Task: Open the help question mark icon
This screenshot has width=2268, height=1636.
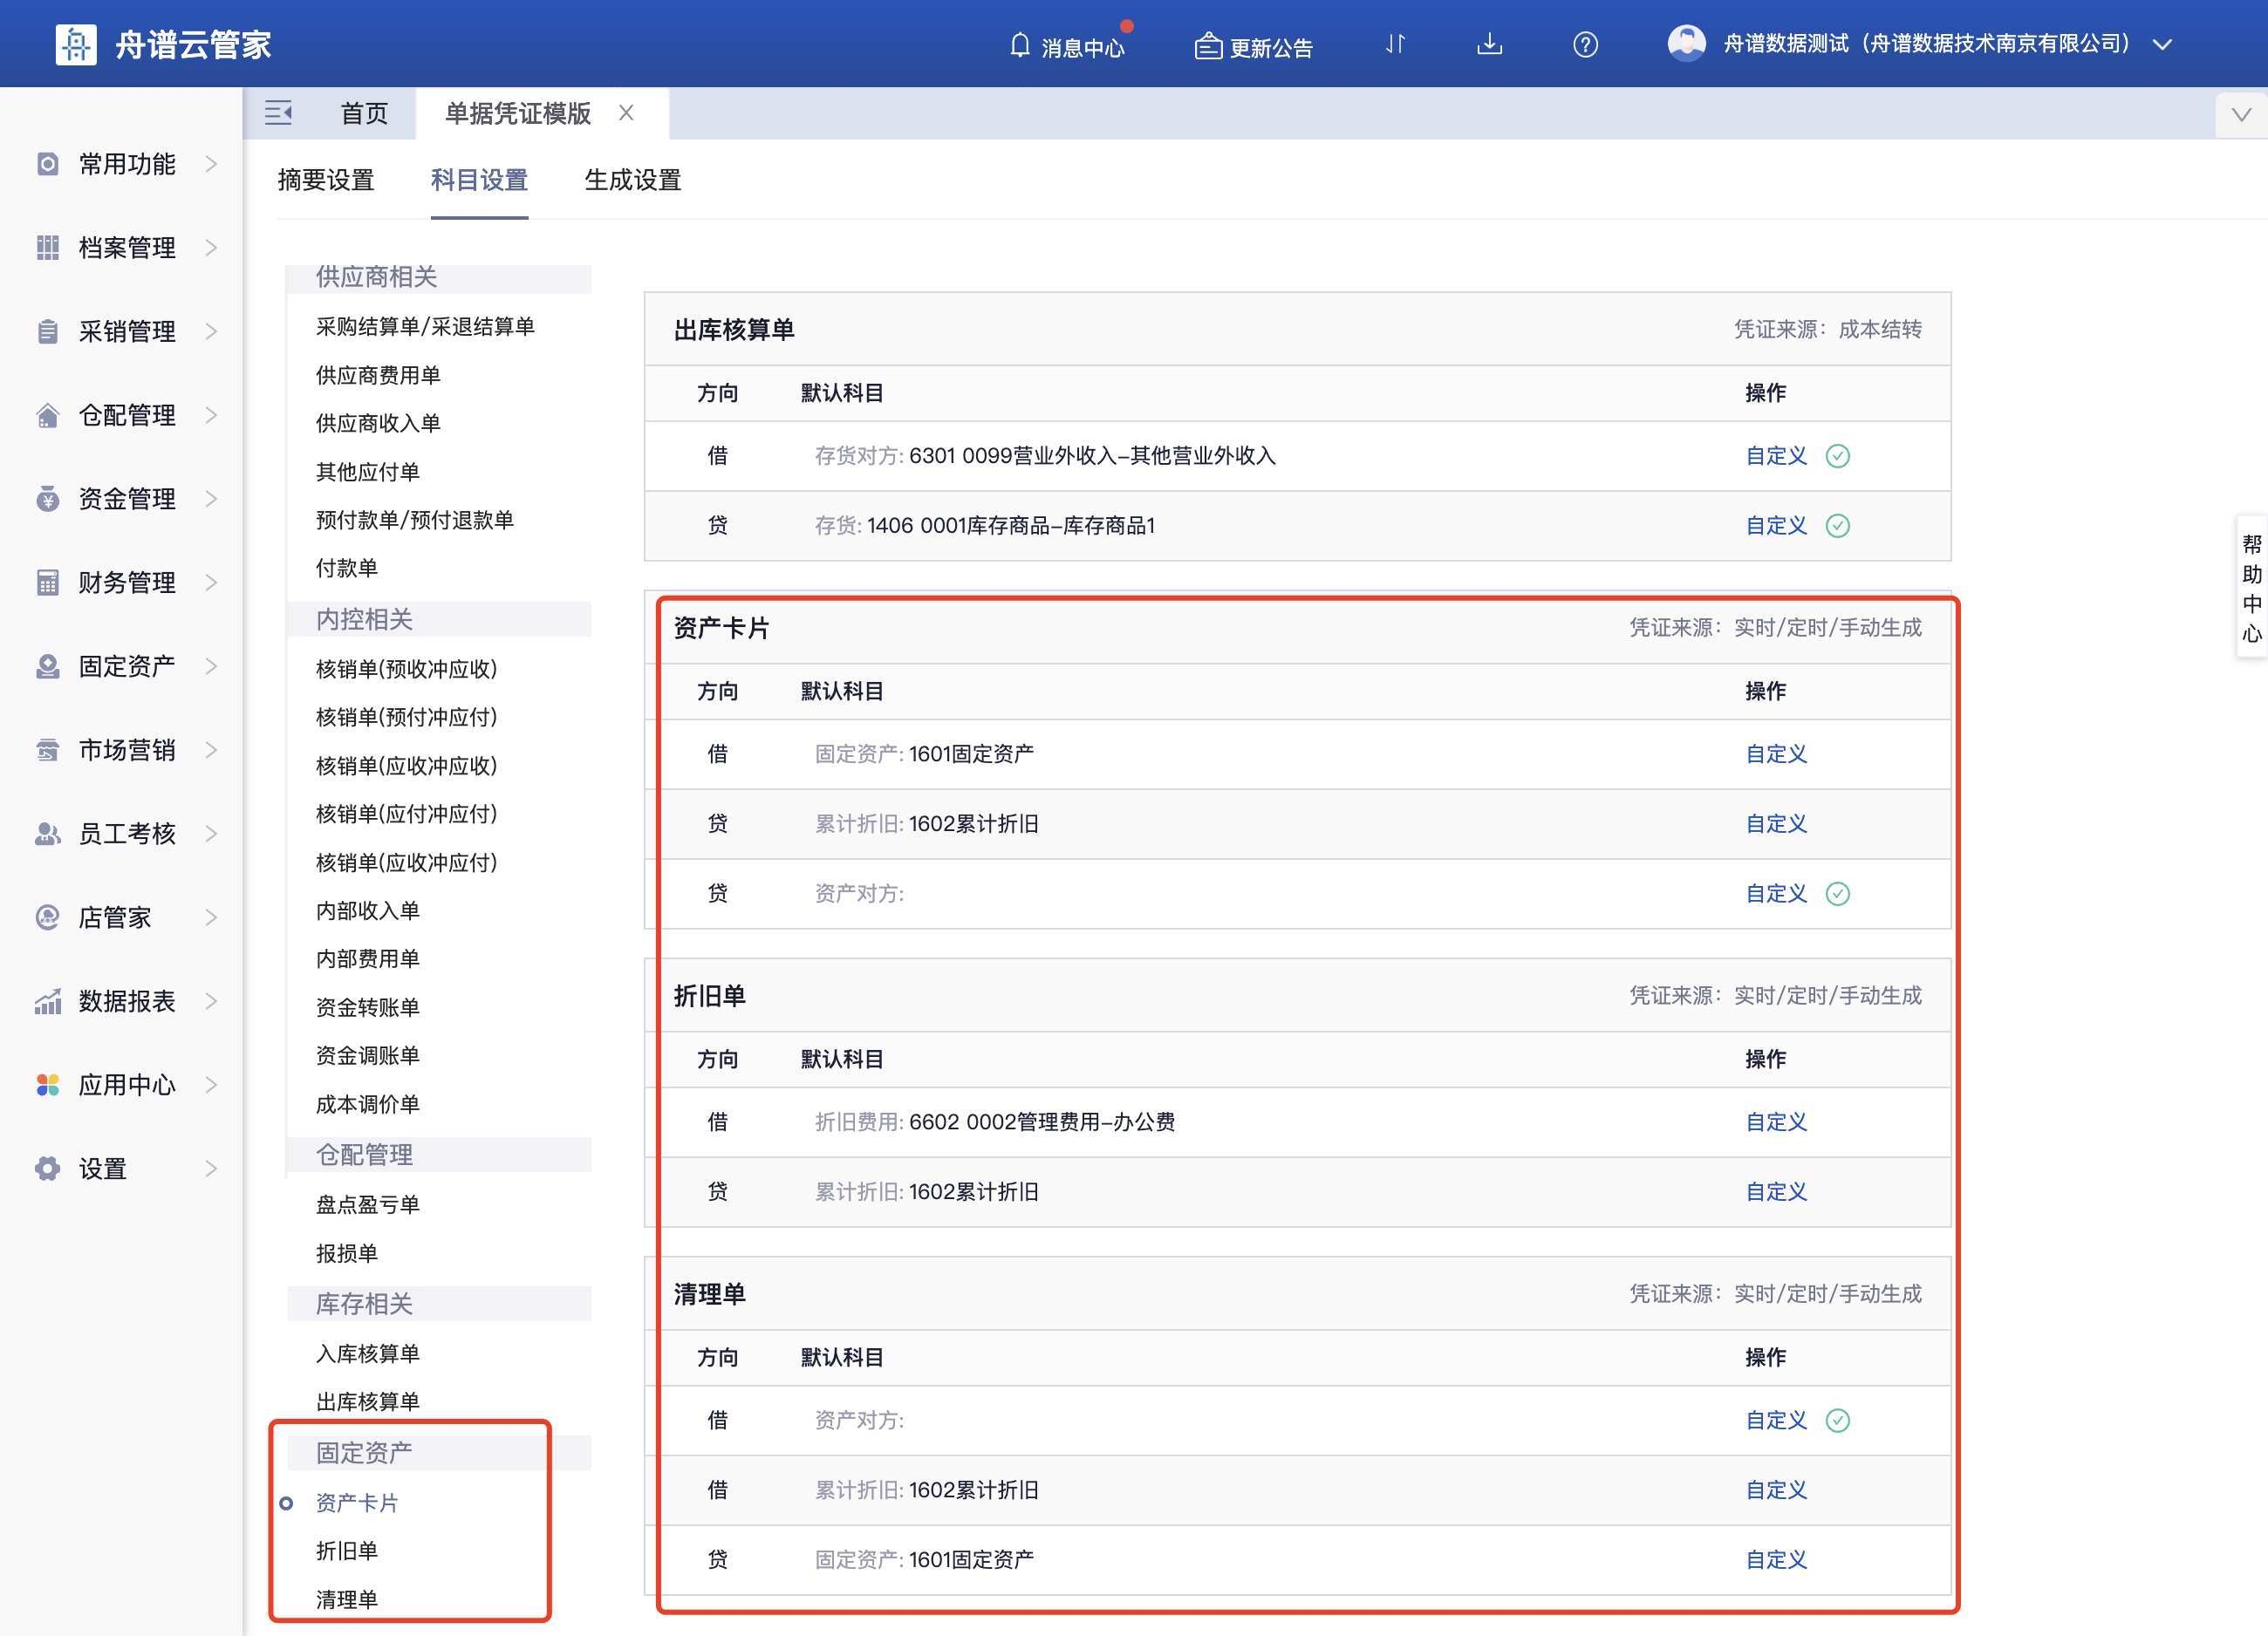Action: [x=1585, y=45]
